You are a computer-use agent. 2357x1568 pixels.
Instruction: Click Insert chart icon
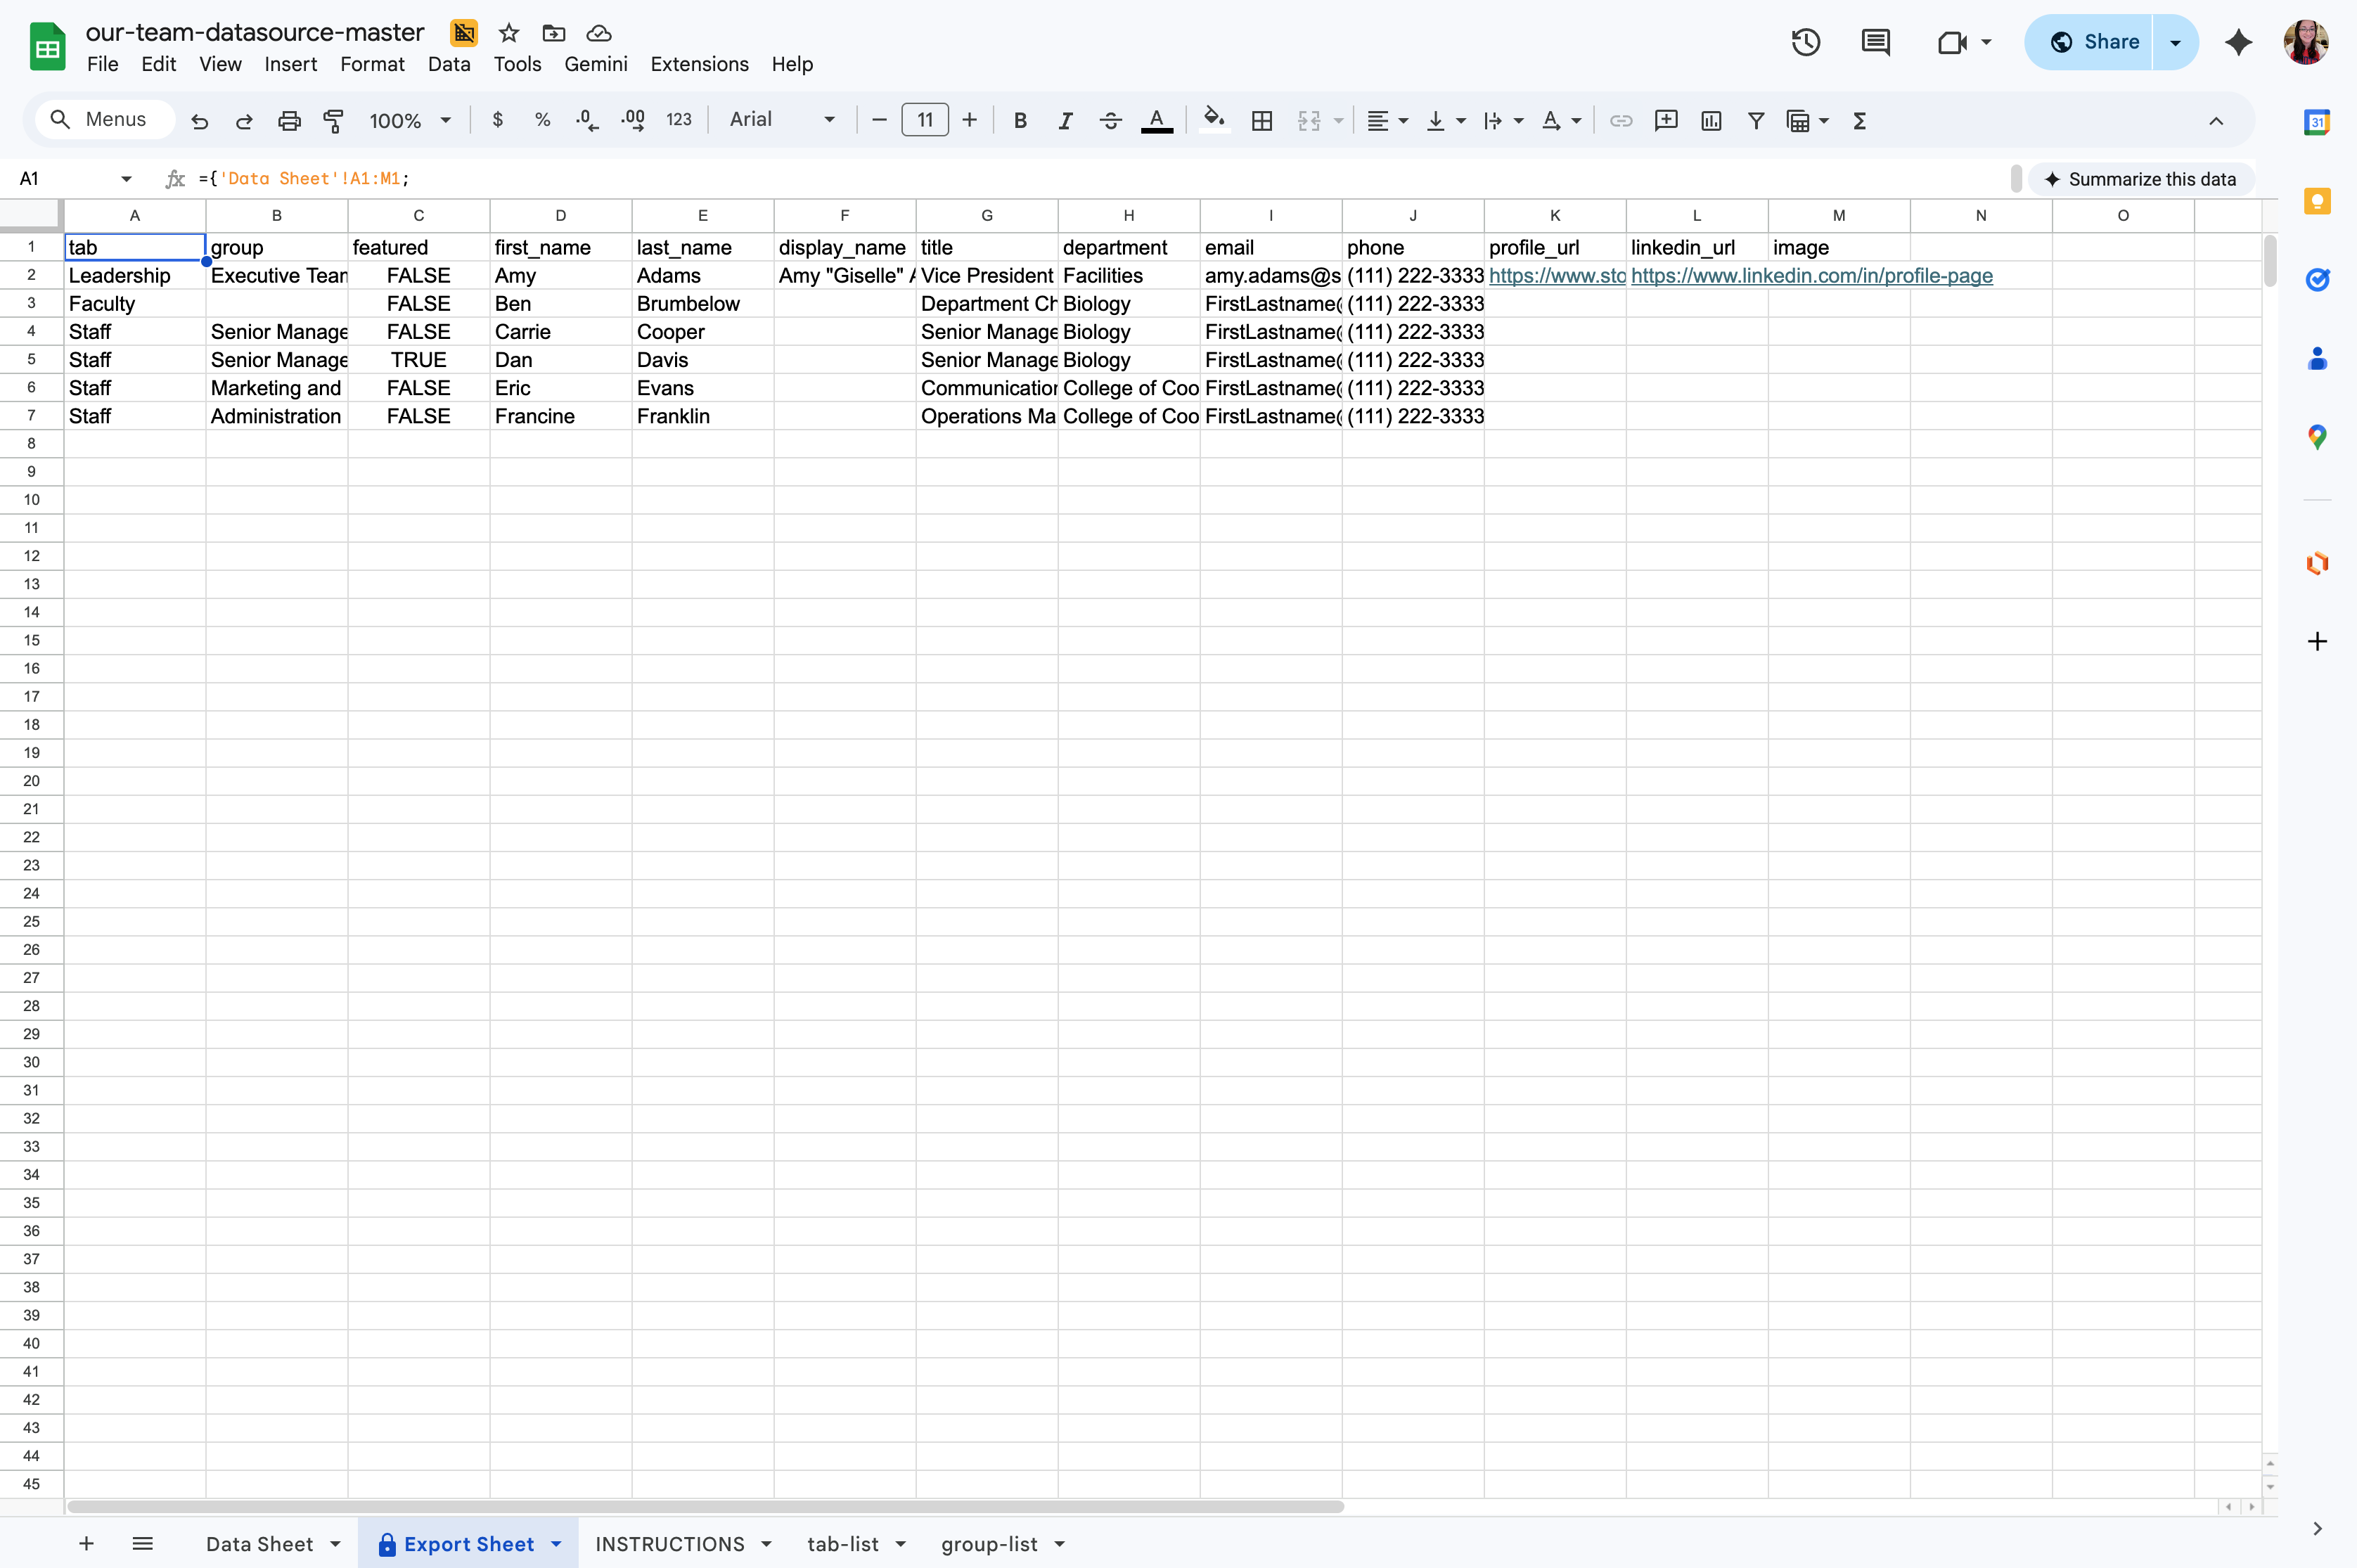click(x=1711, y=120)
